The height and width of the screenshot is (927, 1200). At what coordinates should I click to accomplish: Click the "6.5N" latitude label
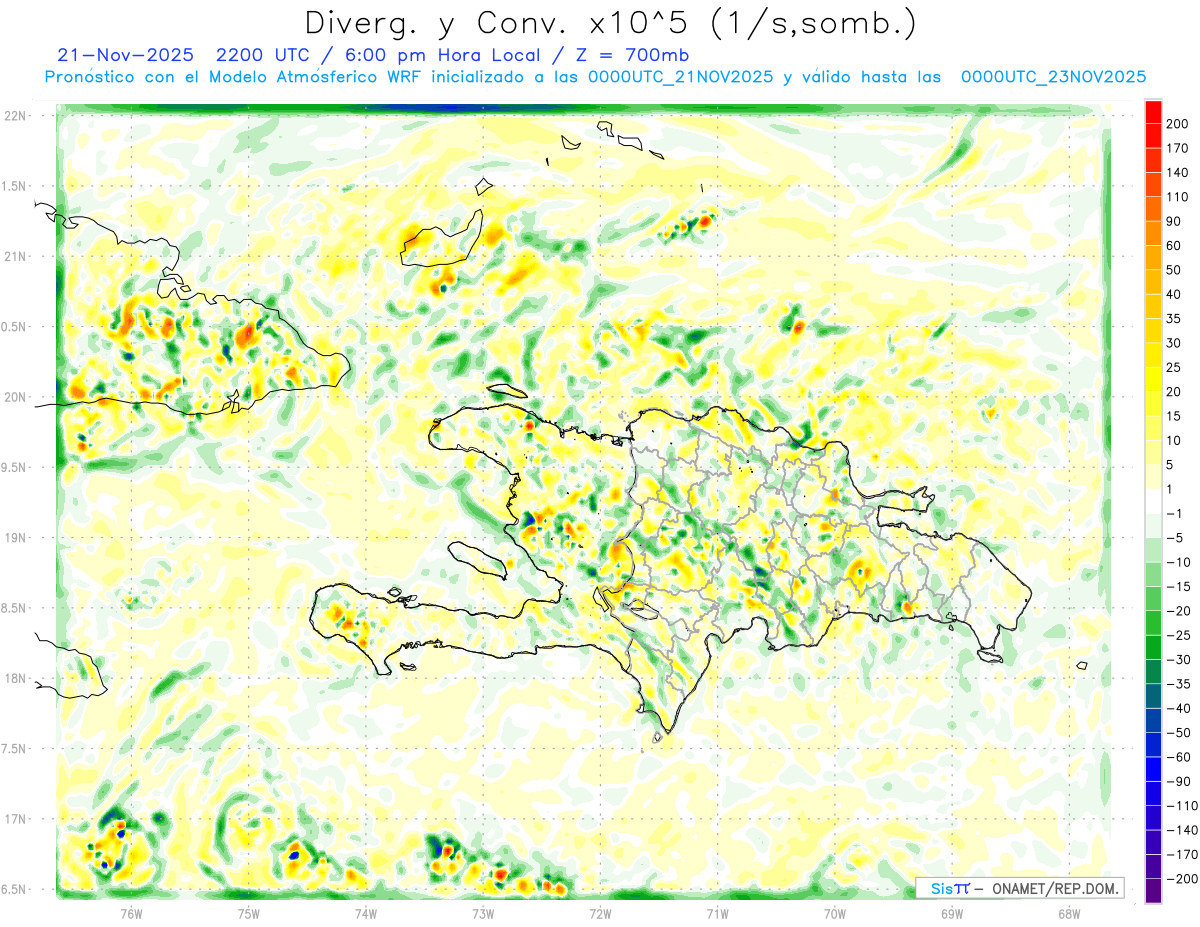click(x=13, y=890)
